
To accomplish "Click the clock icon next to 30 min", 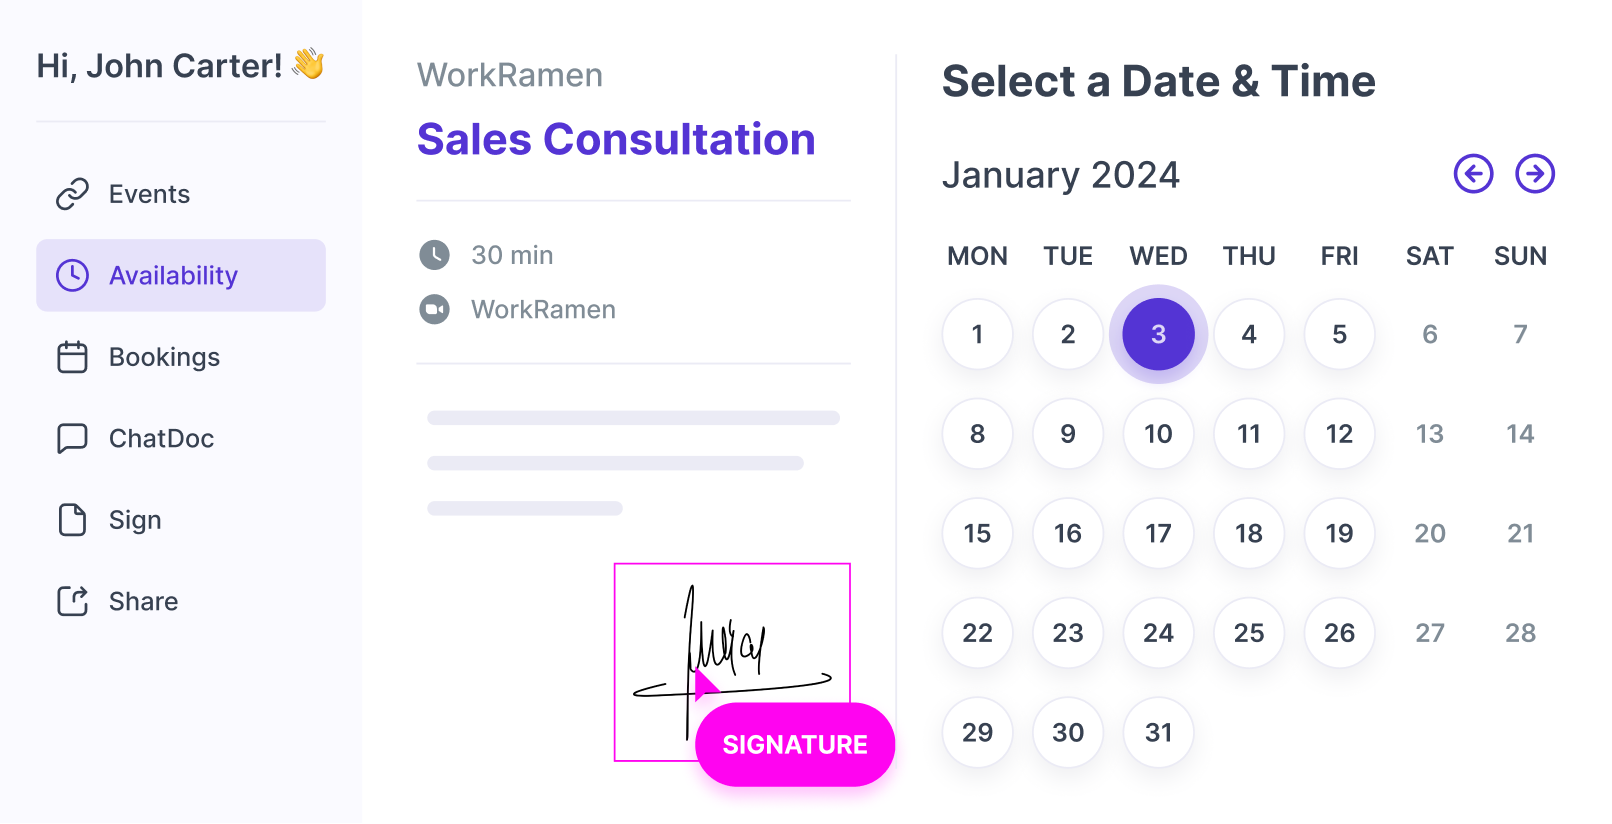I will pyautogui.click(x=435, y=255).
